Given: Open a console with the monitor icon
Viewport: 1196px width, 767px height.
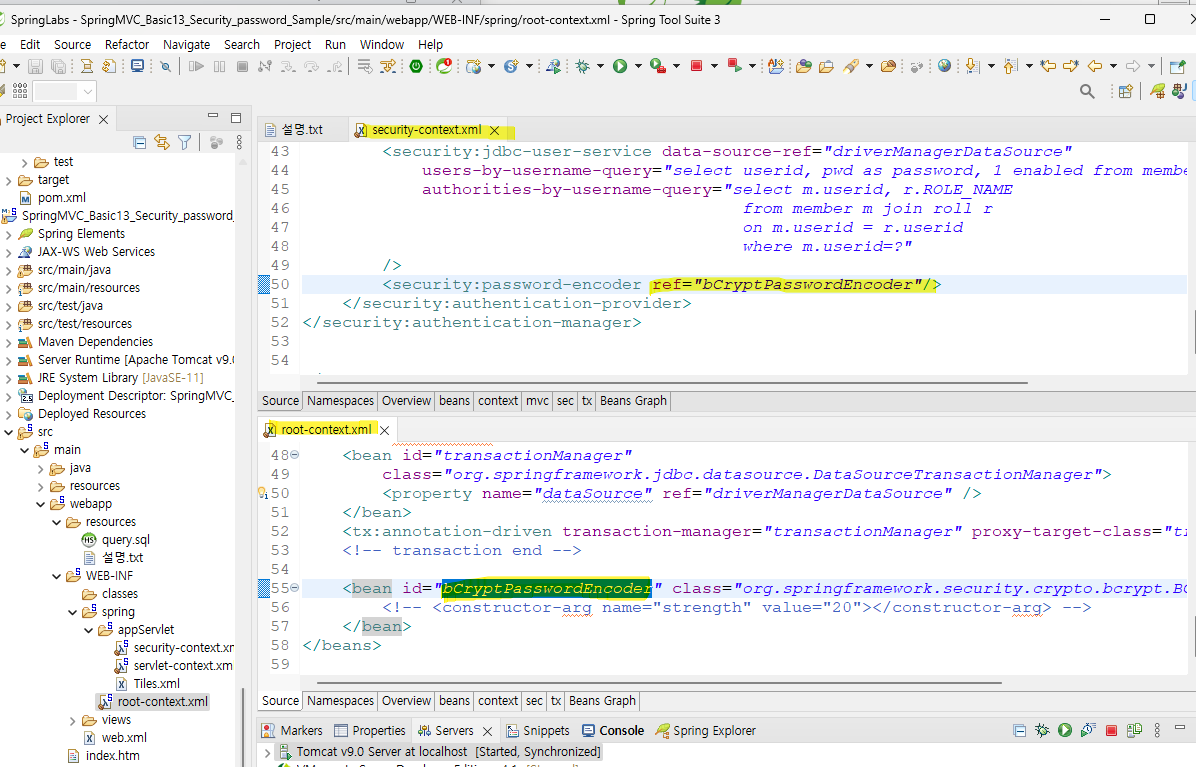Looking at the screenshot, I should (137, 66).
